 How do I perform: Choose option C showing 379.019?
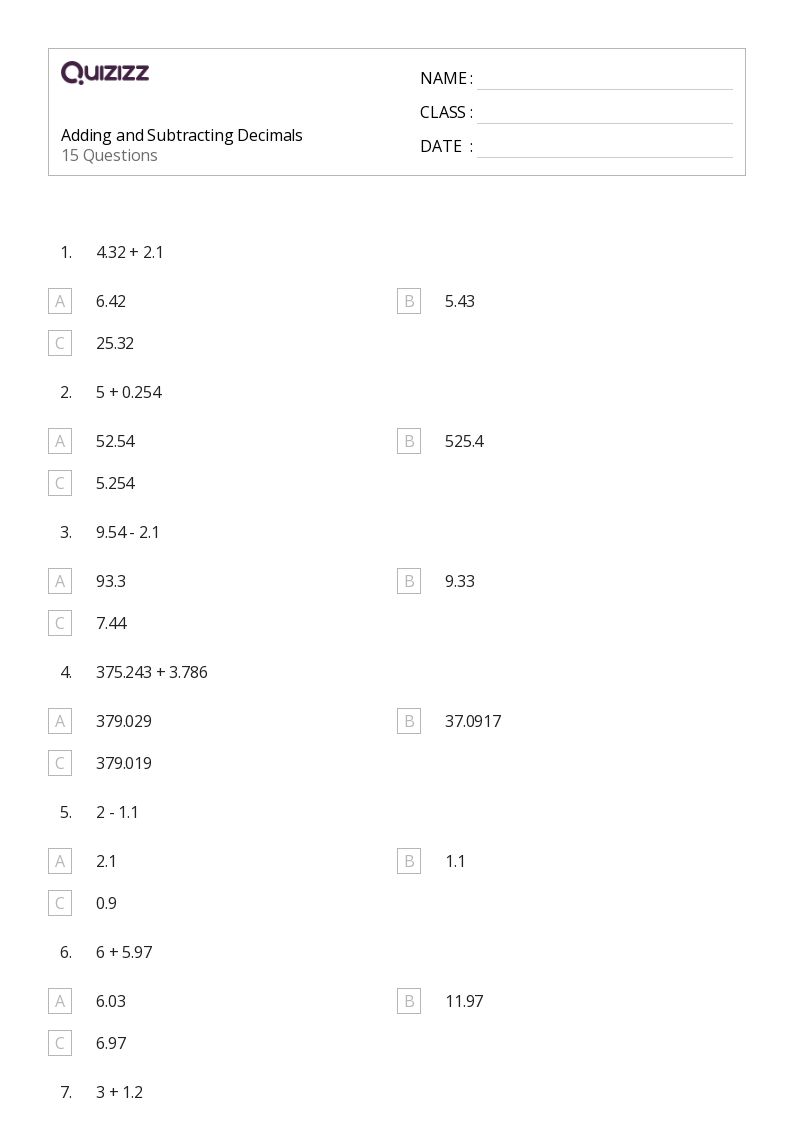60,763
